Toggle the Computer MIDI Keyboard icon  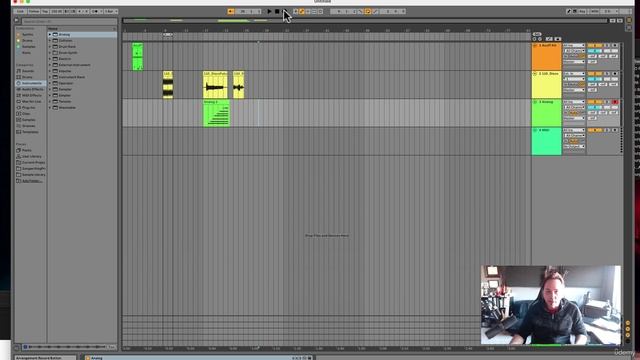click(x=575, y=11)
